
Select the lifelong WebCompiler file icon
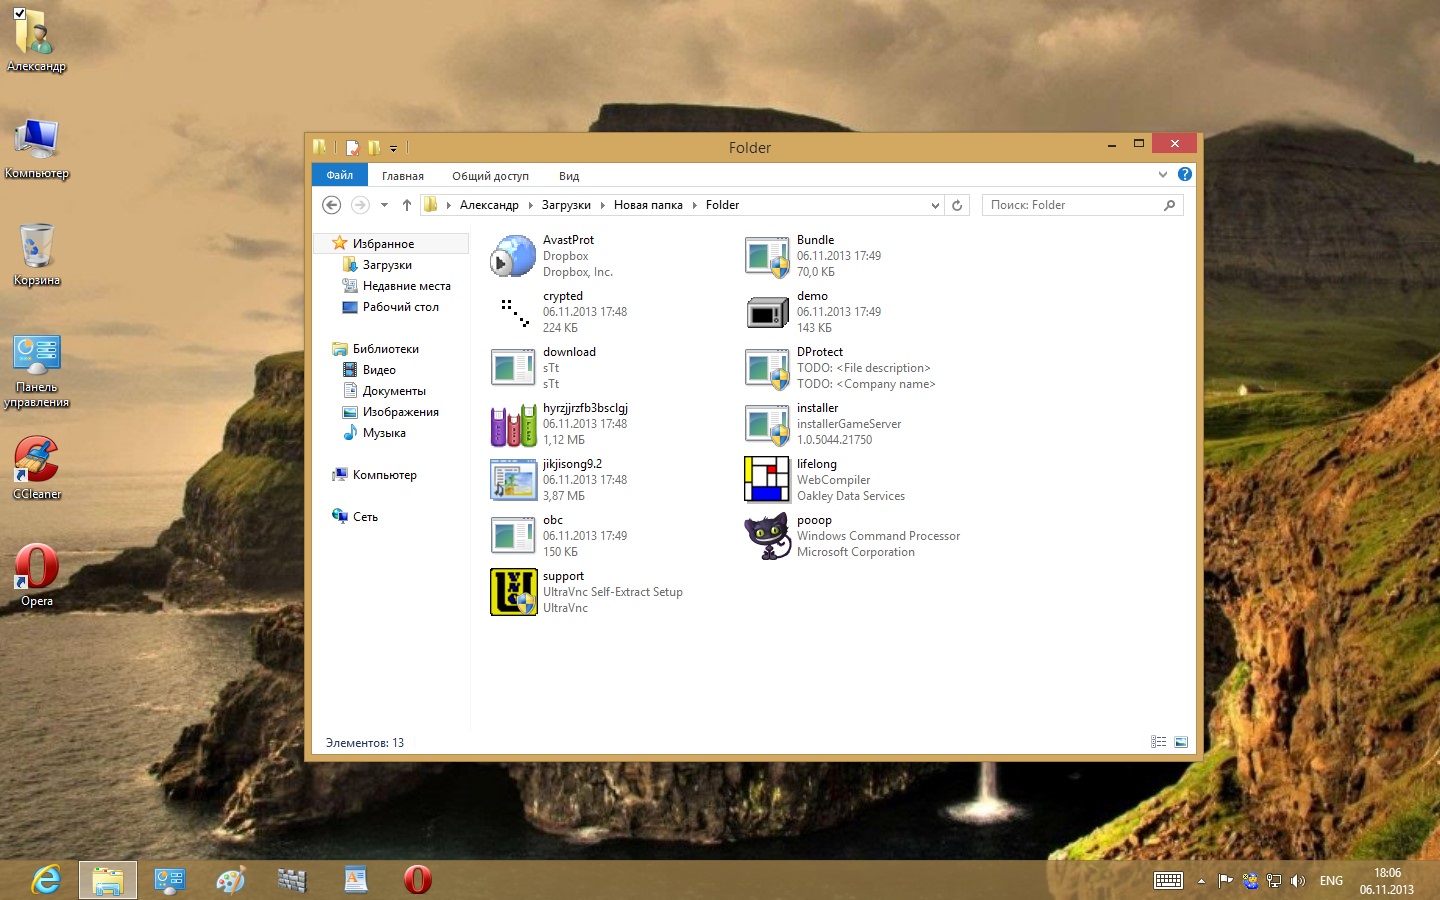tap(767, 480)
